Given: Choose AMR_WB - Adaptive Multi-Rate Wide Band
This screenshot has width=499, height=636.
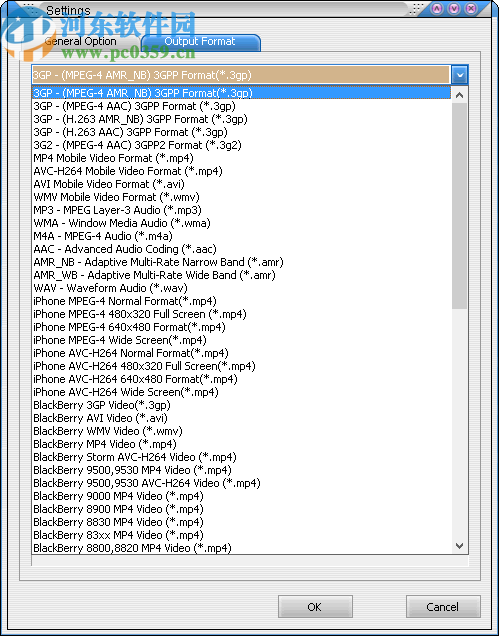Looking at the screenshot, I should coord(241,275).
